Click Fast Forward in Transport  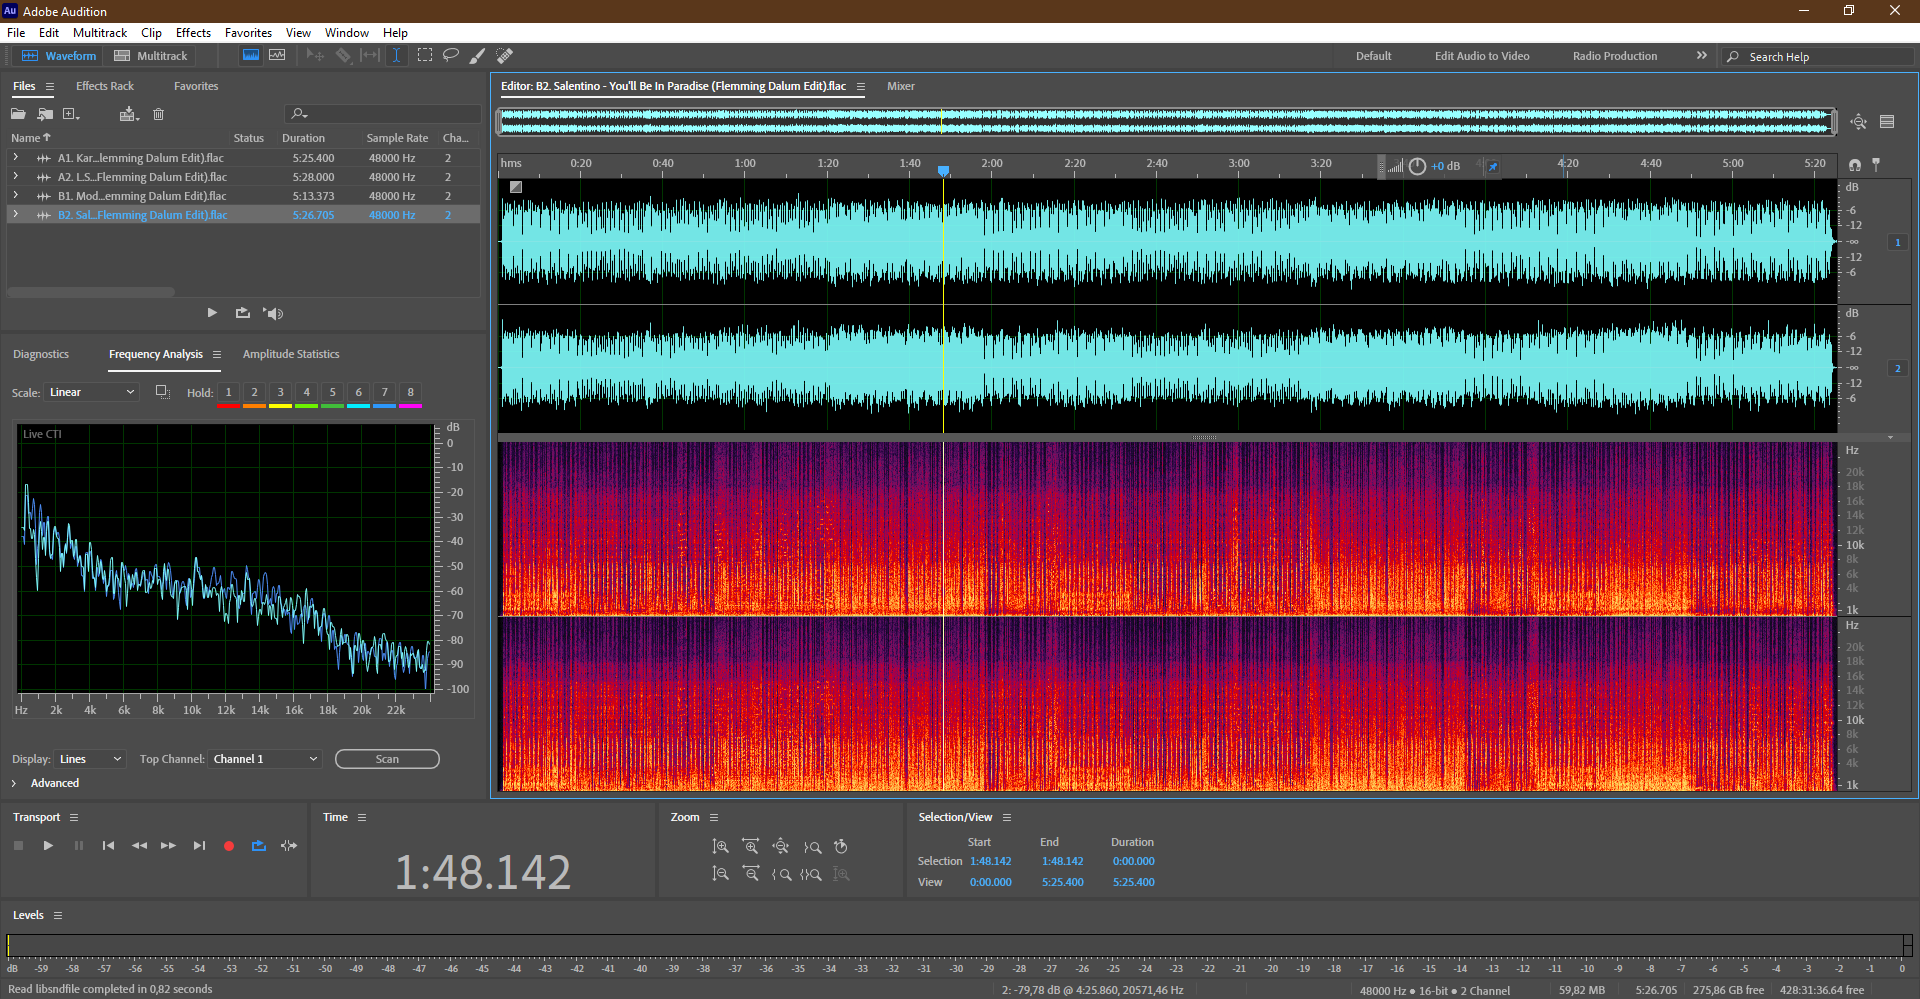(168, 846)
